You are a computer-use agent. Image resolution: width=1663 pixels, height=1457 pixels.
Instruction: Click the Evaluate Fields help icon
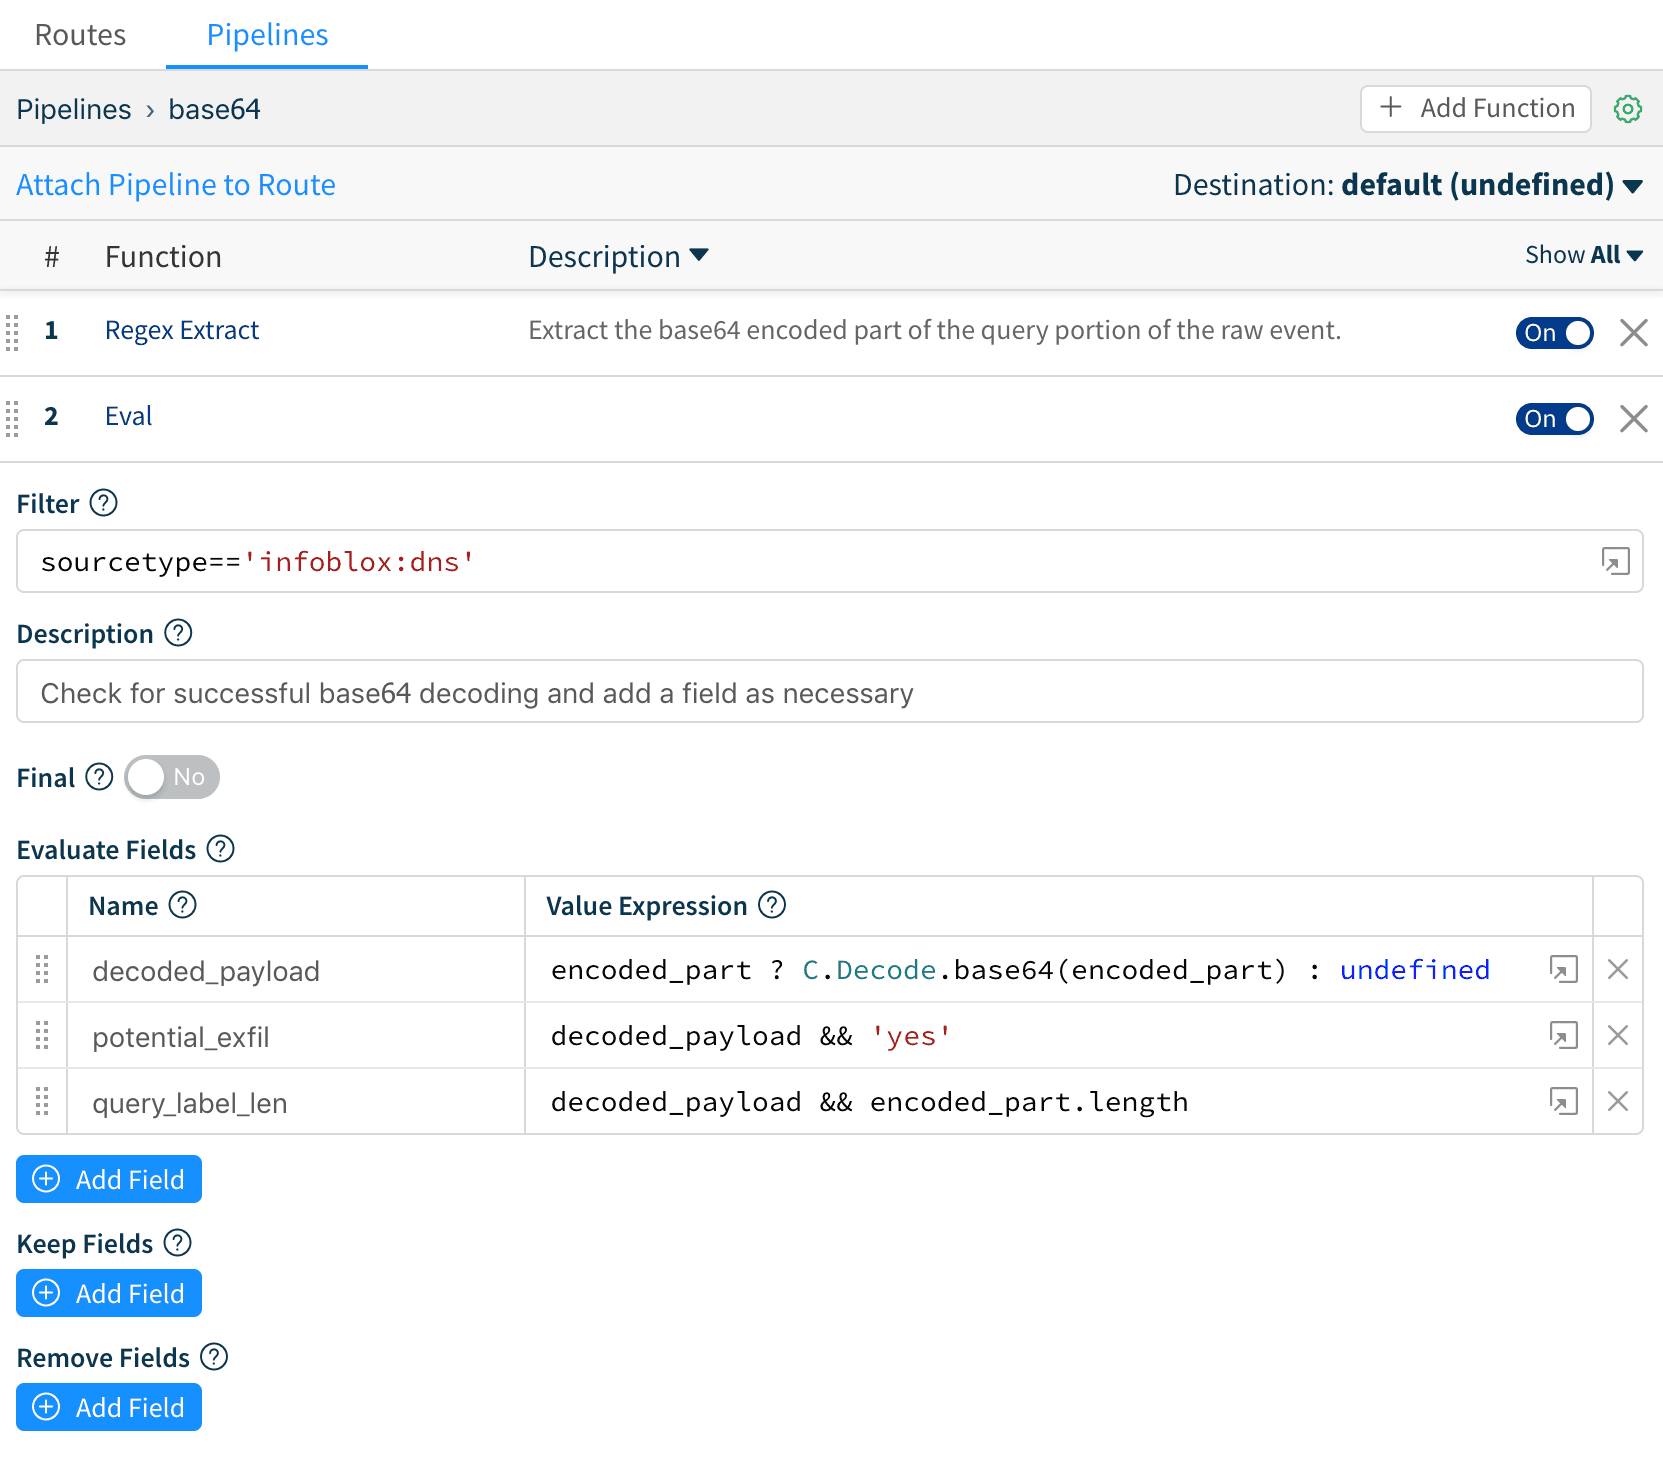coord(221,849)
